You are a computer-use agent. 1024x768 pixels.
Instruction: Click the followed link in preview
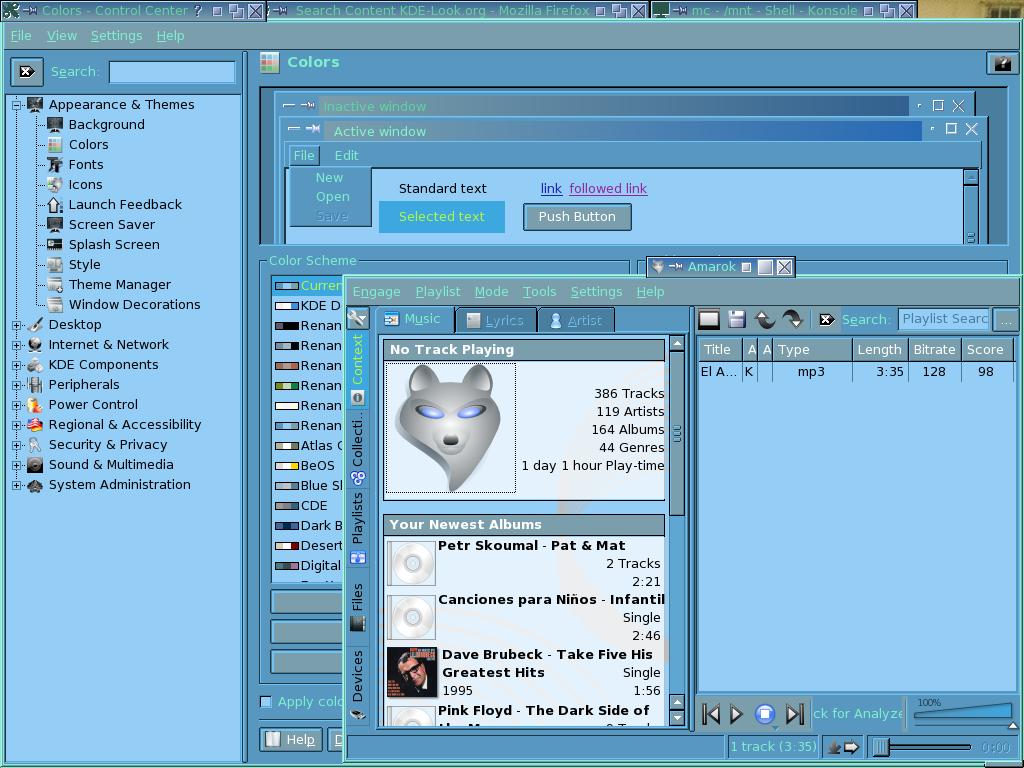tap(608, 189)
